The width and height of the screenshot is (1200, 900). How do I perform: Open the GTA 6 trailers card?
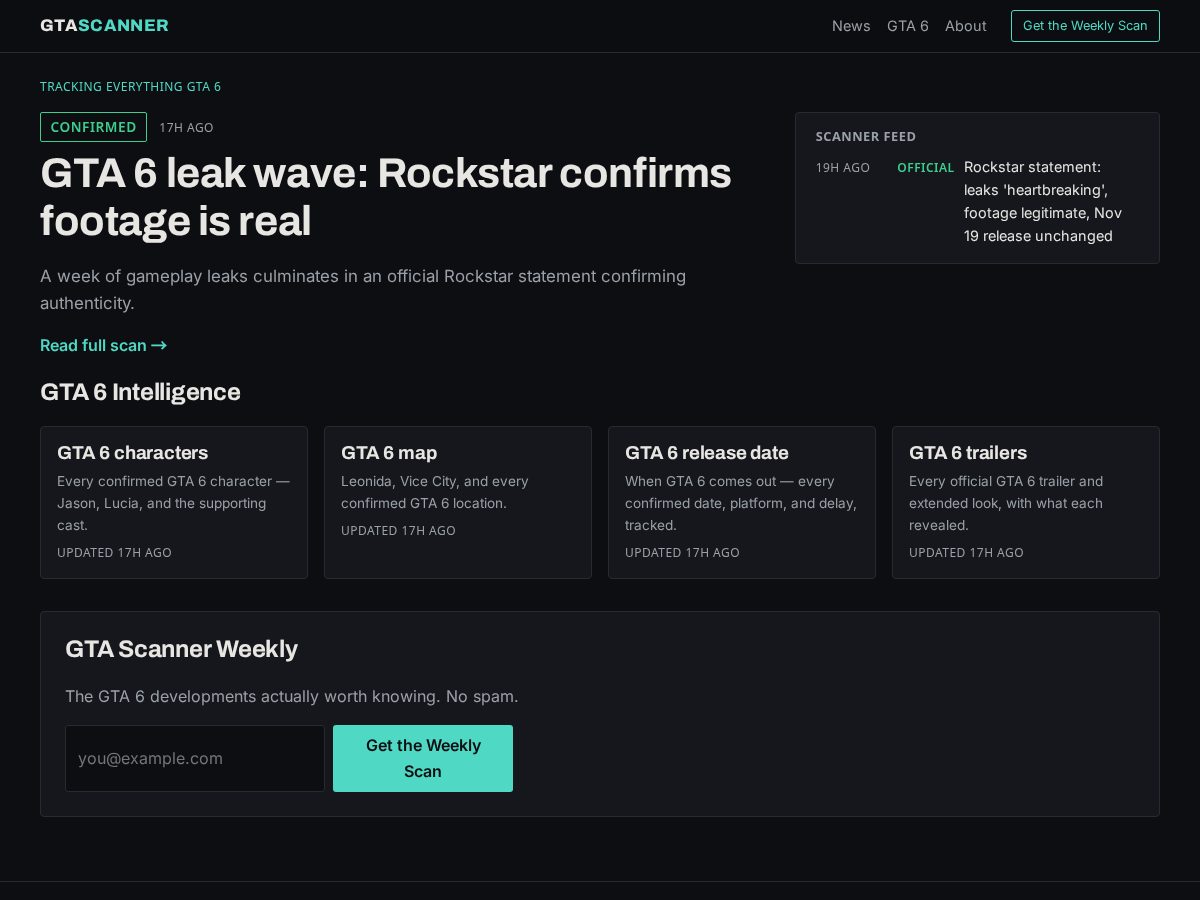1026,502
